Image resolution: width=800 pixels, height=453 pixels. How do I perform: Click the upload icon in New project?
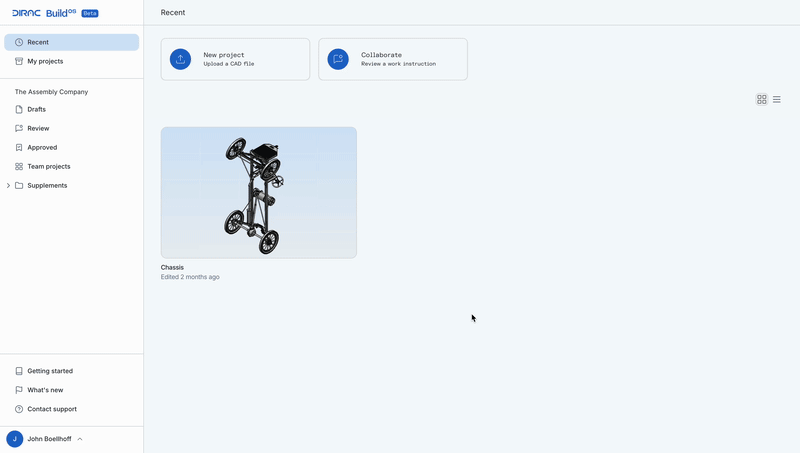click(x=180, y=59)
